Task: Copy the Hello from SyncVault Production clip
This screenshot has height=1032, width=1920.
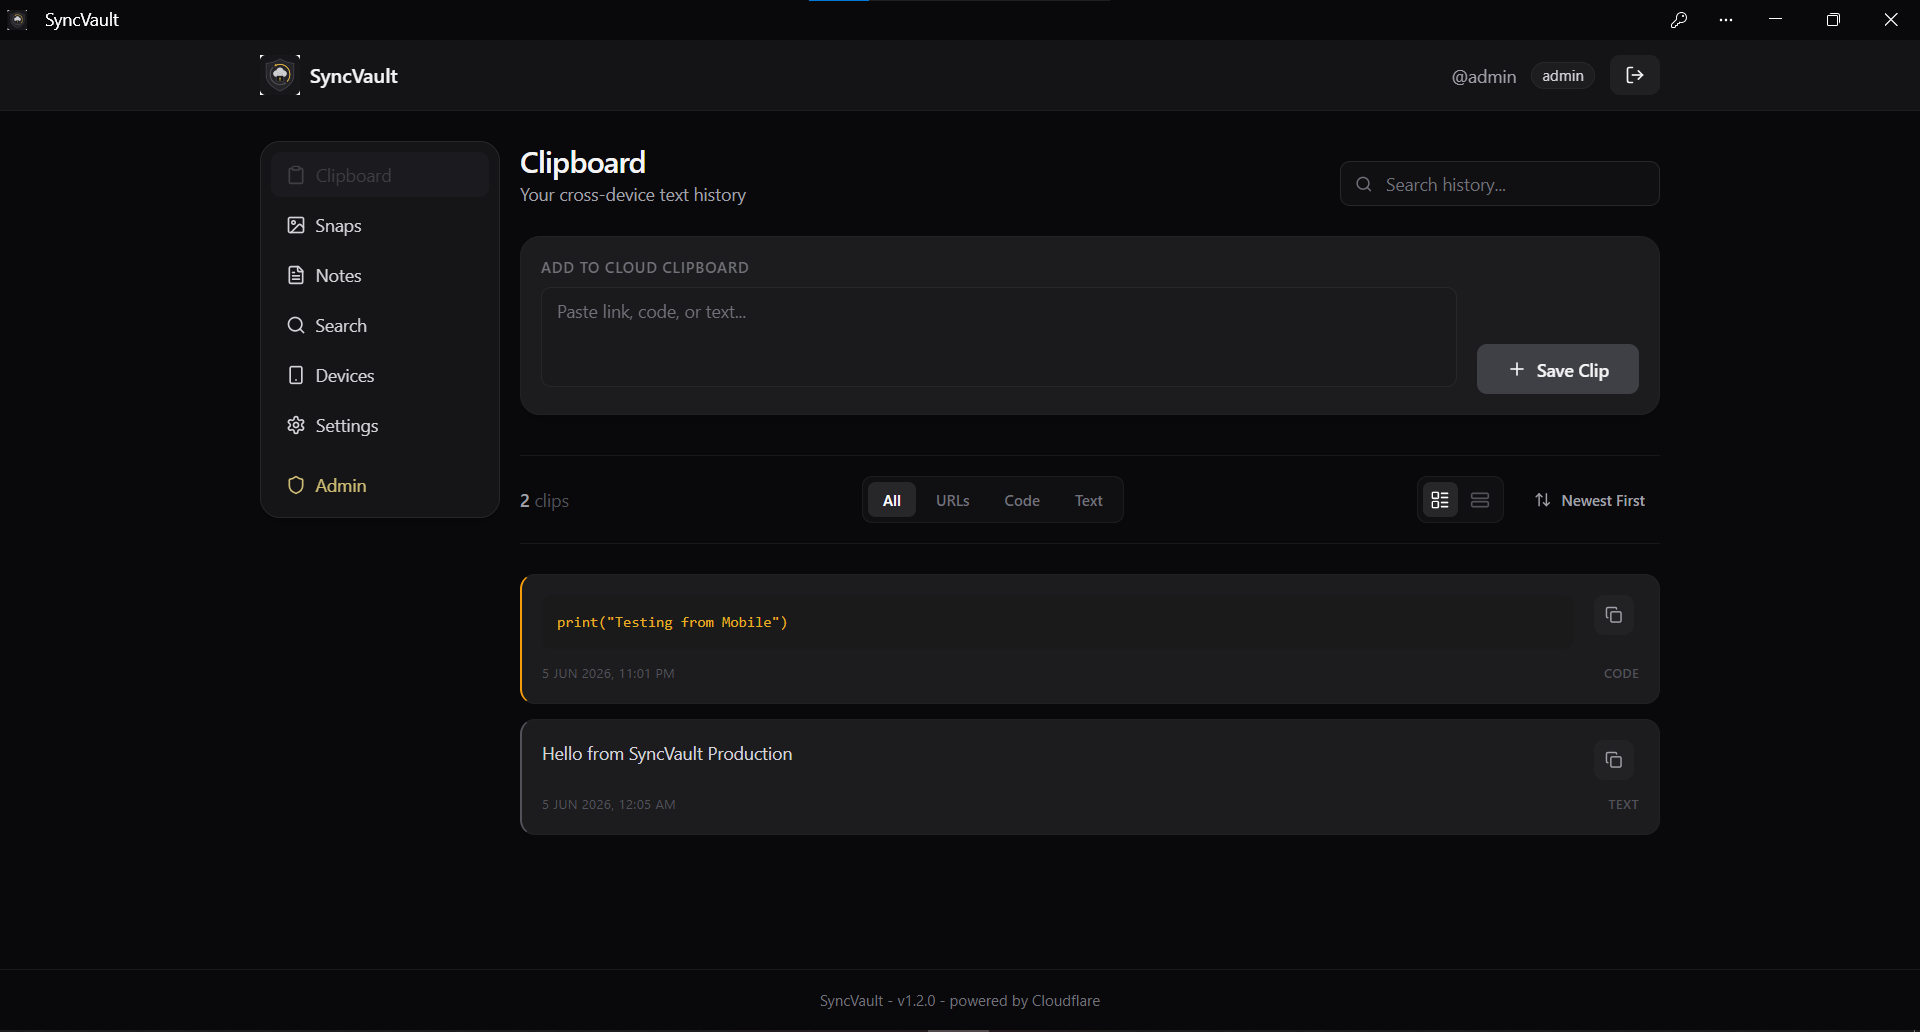Action: (1614, 760)
